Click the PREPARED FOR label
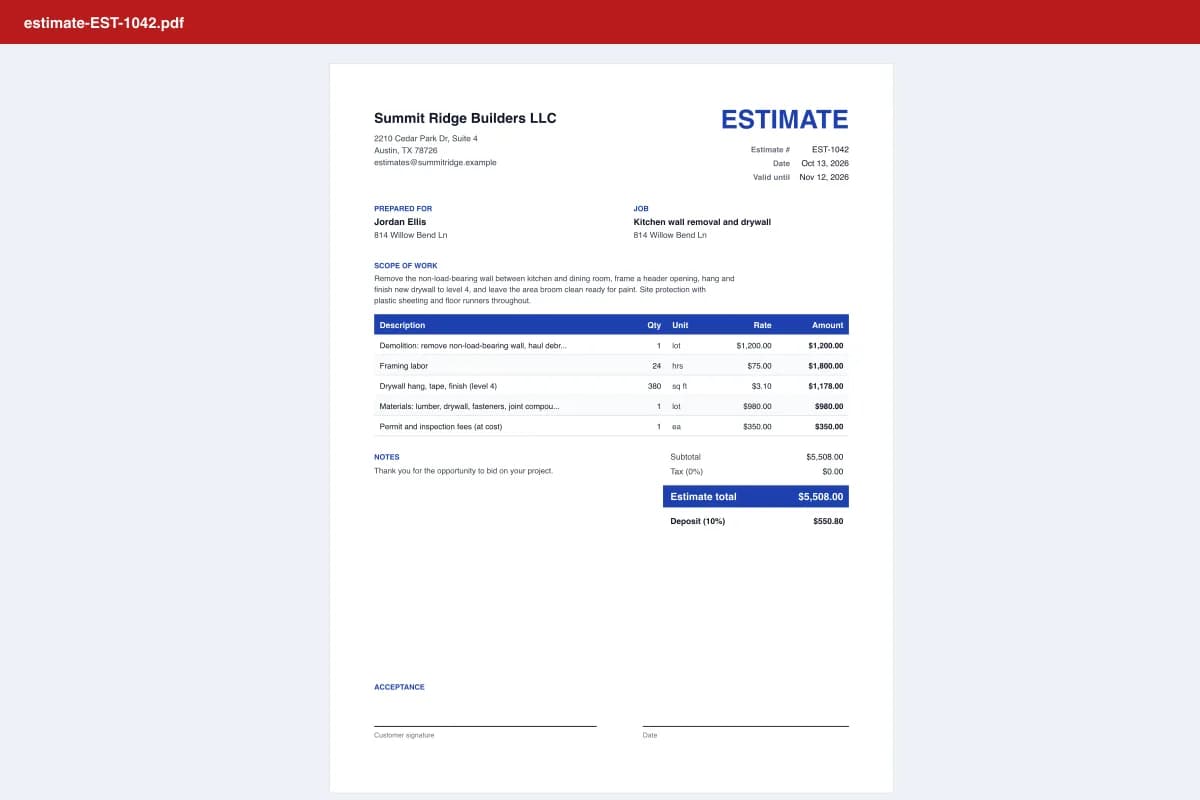This screenshot has width=1200, height=800. 403,209
